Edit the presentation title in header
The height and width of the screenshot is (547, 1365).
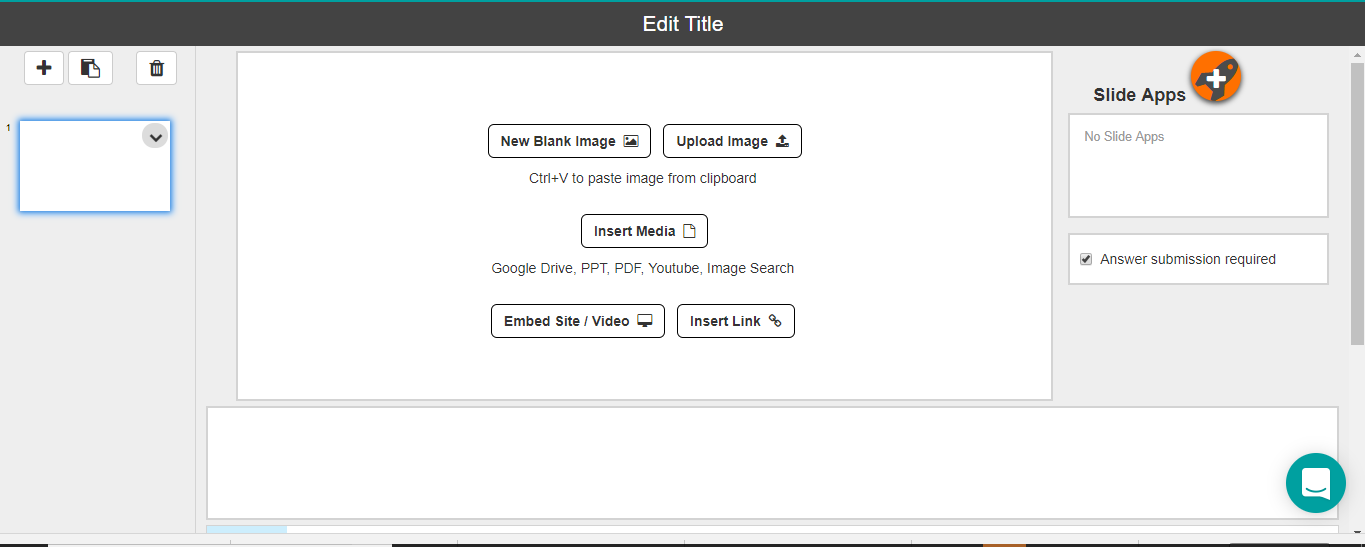click(x=683, y=24)
